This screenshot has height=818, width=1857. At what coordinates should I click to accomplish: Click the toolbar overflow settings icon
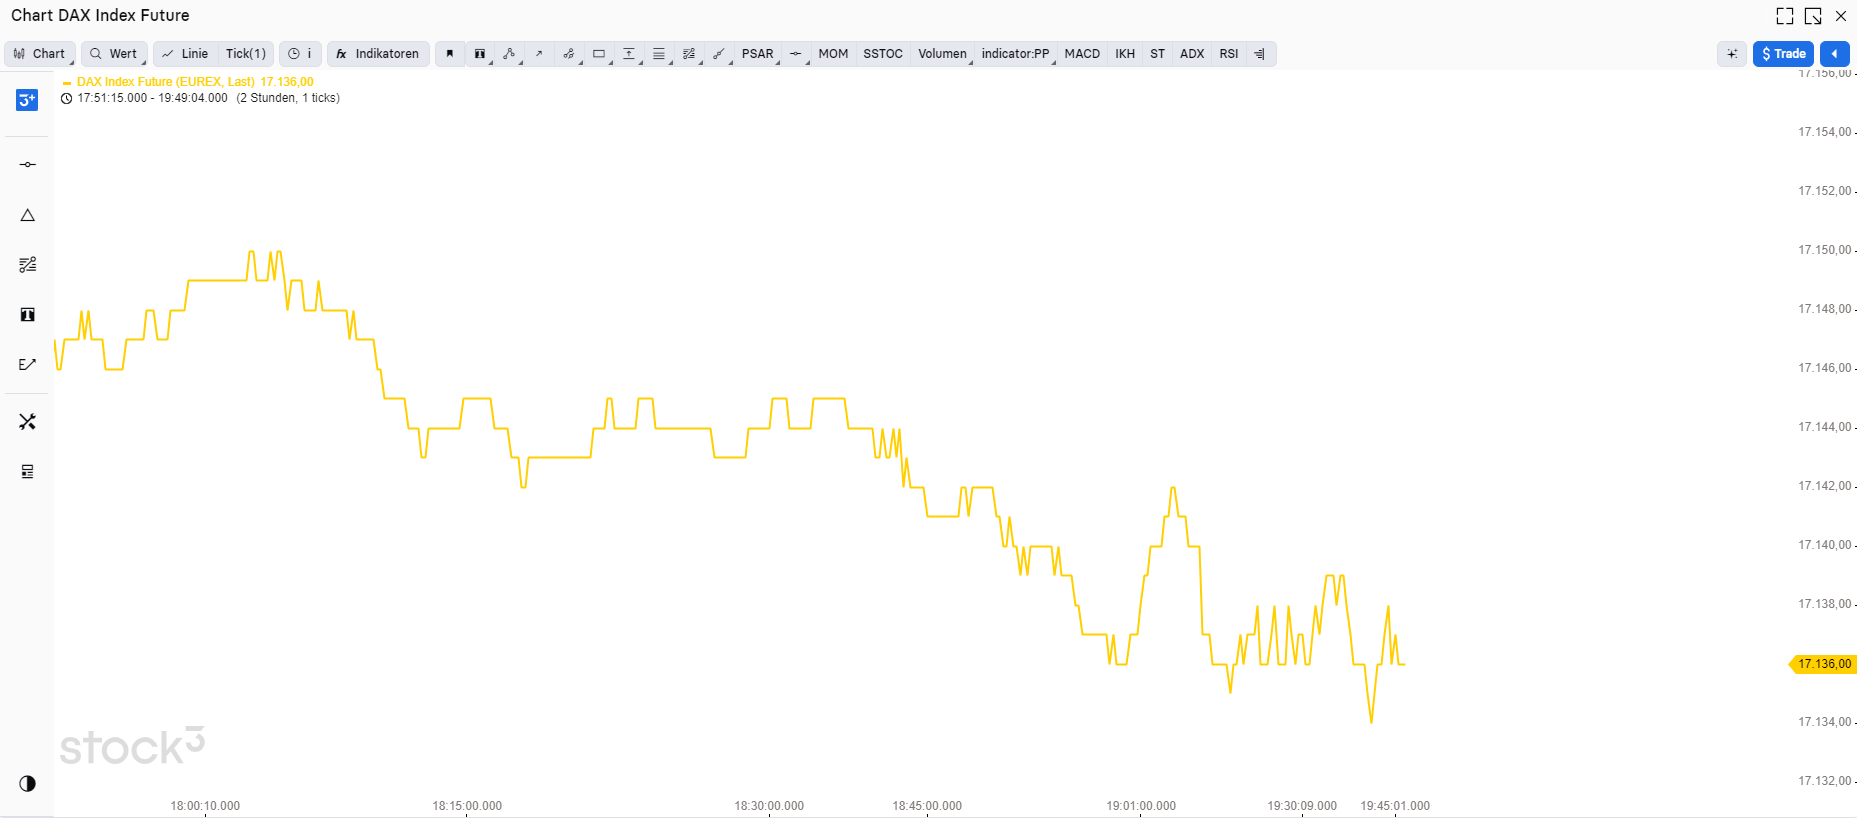(x=1260, y=54)
